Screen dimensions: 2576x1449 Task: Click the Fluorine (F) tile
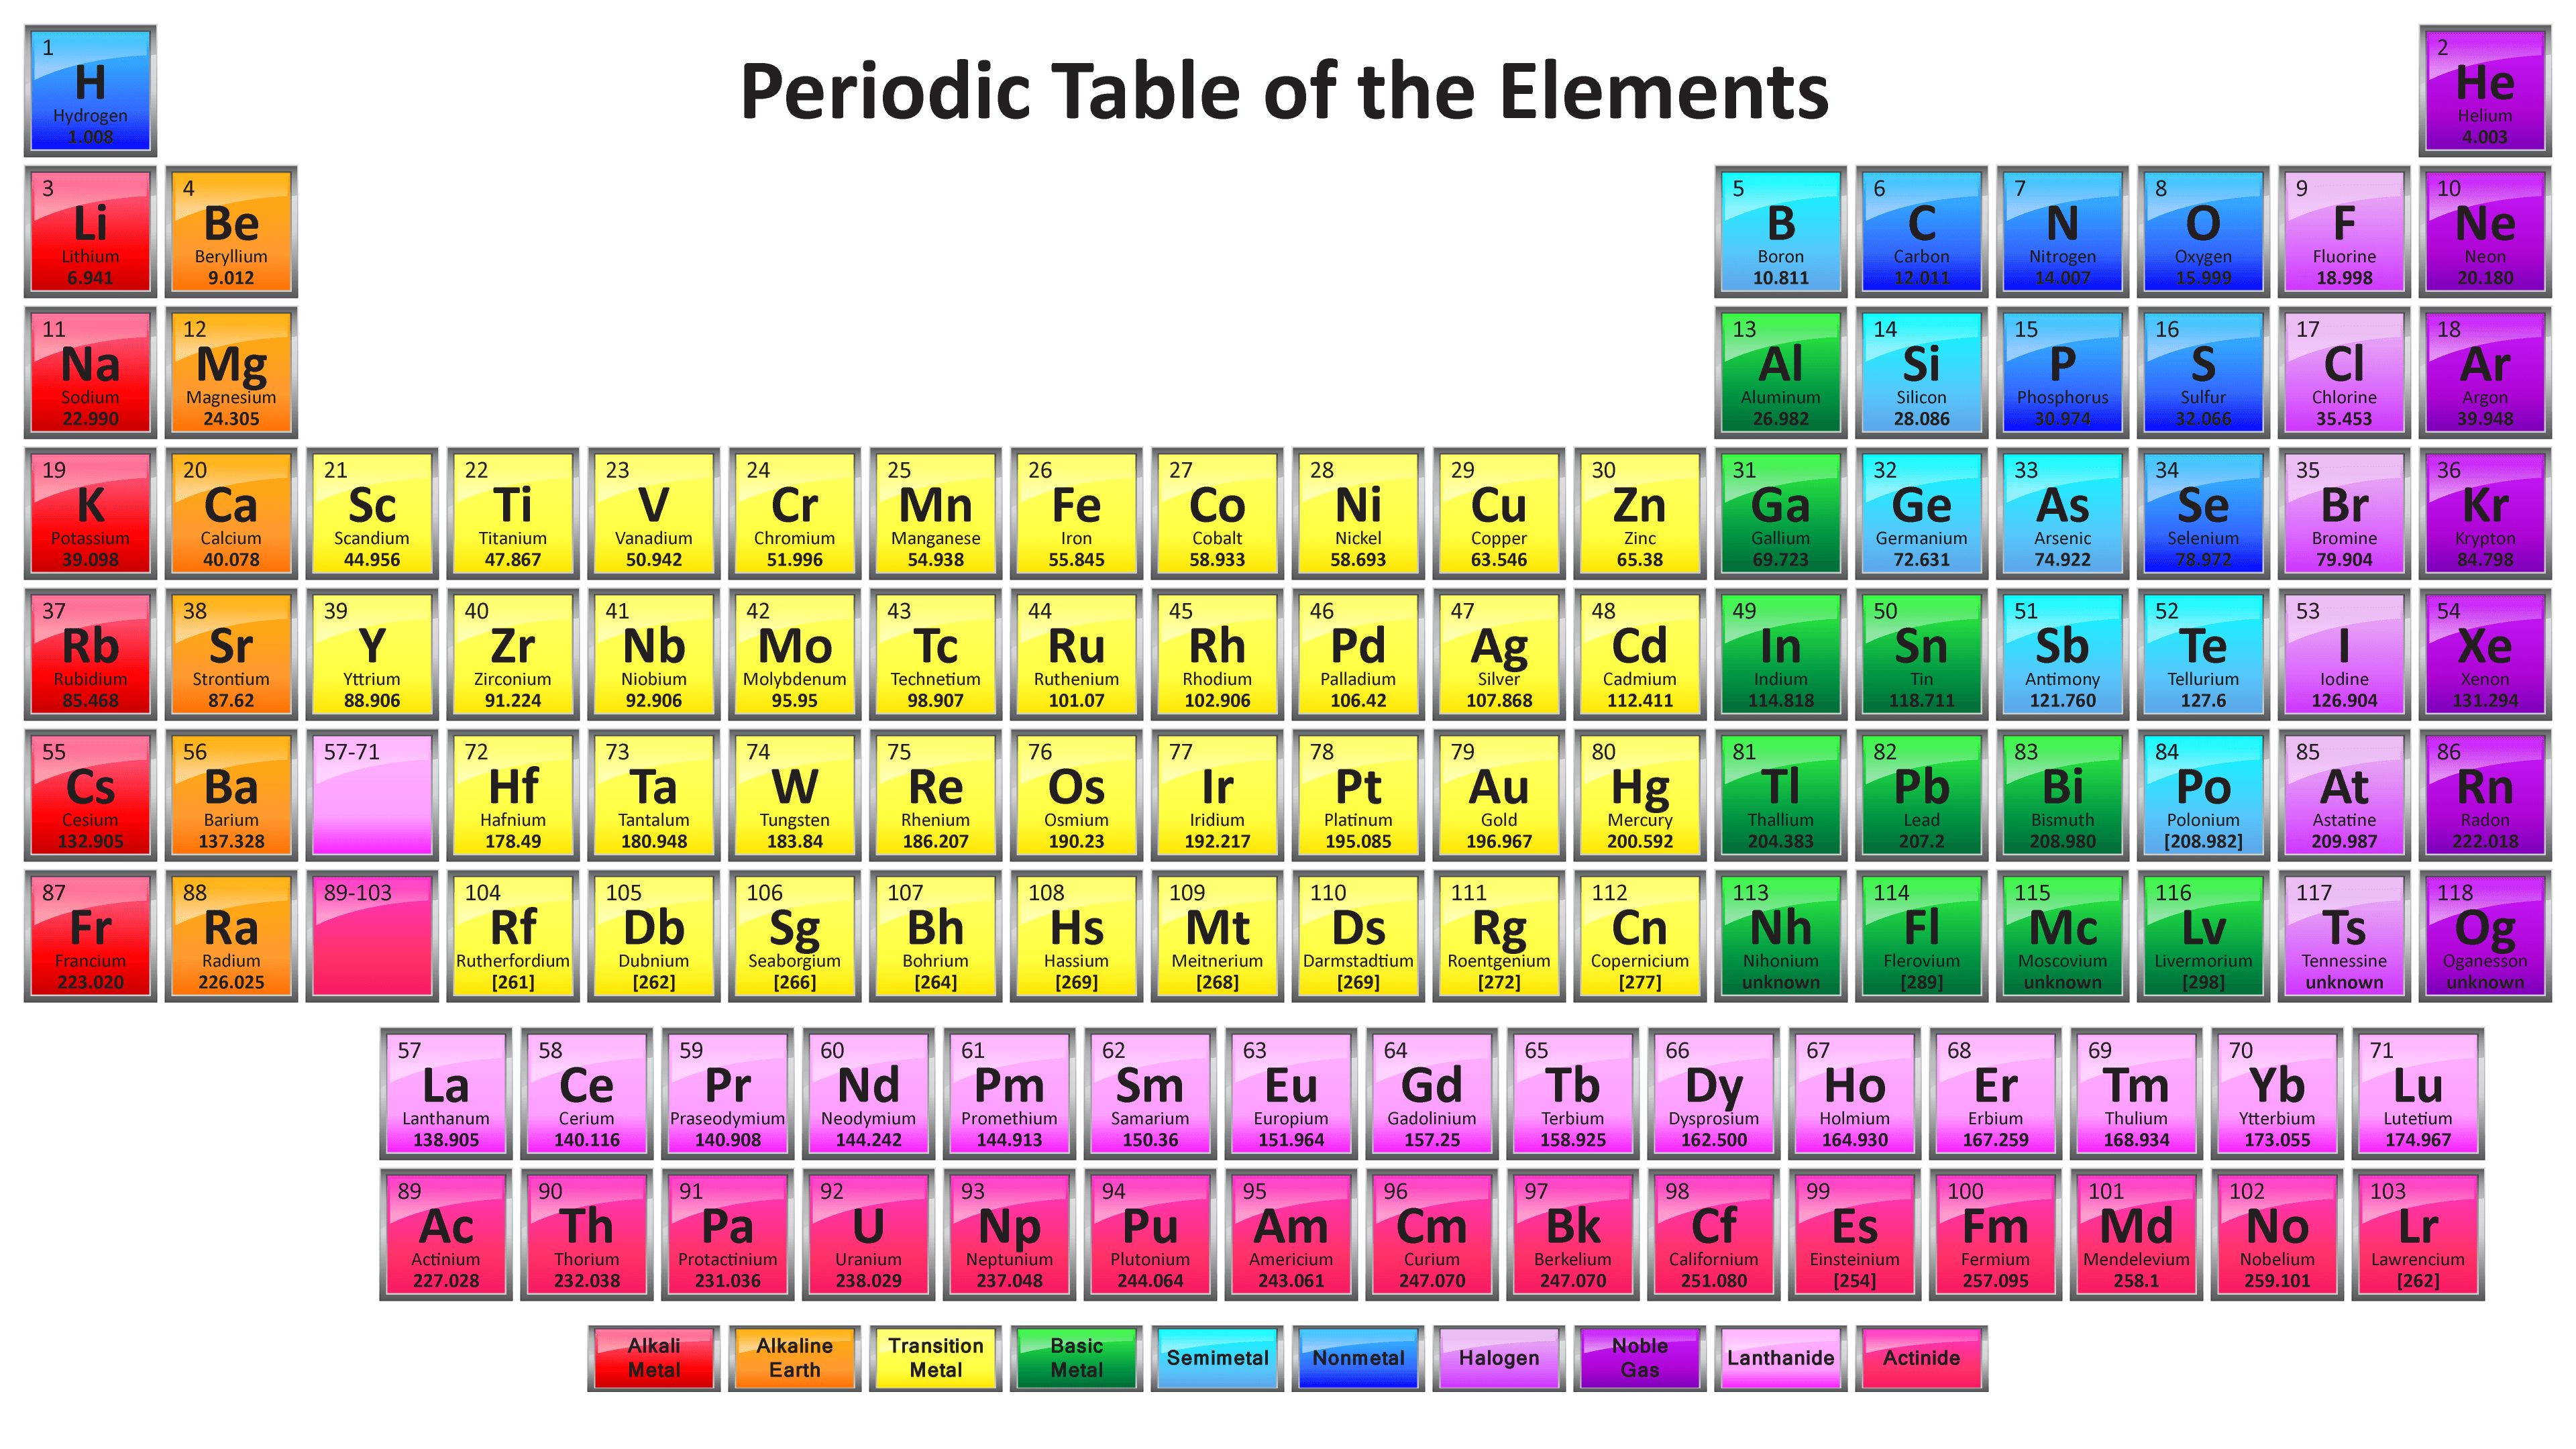pyautogui.click(x=2344, y=232)
